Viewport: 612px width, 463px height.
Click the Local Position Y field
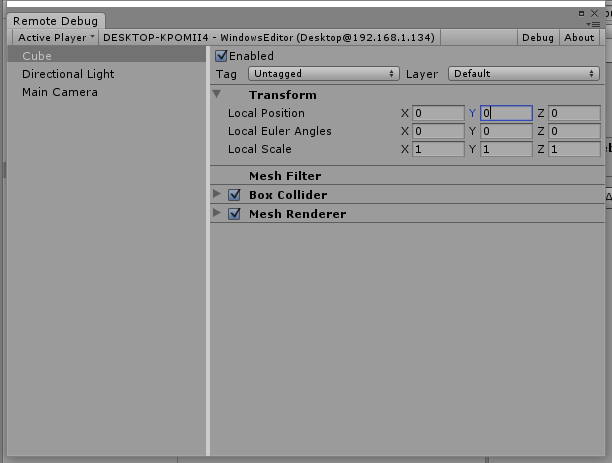(x=506, y=113)
